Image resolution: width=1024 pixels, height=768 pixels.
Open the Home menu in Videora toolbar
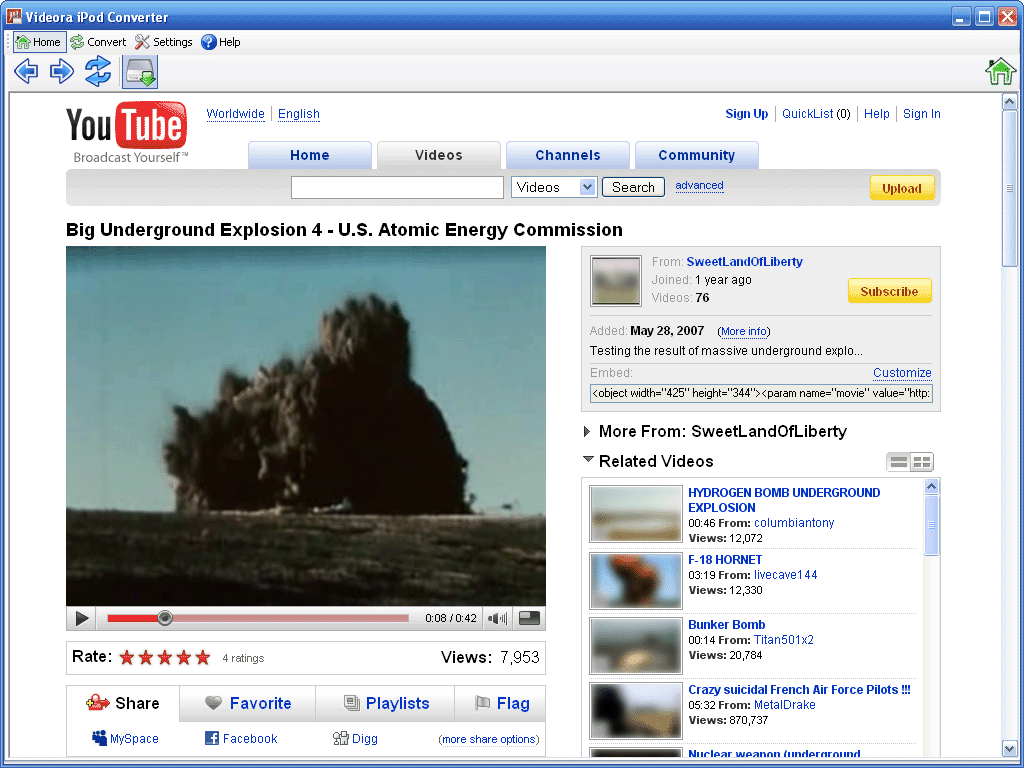(x=39, y=42)
